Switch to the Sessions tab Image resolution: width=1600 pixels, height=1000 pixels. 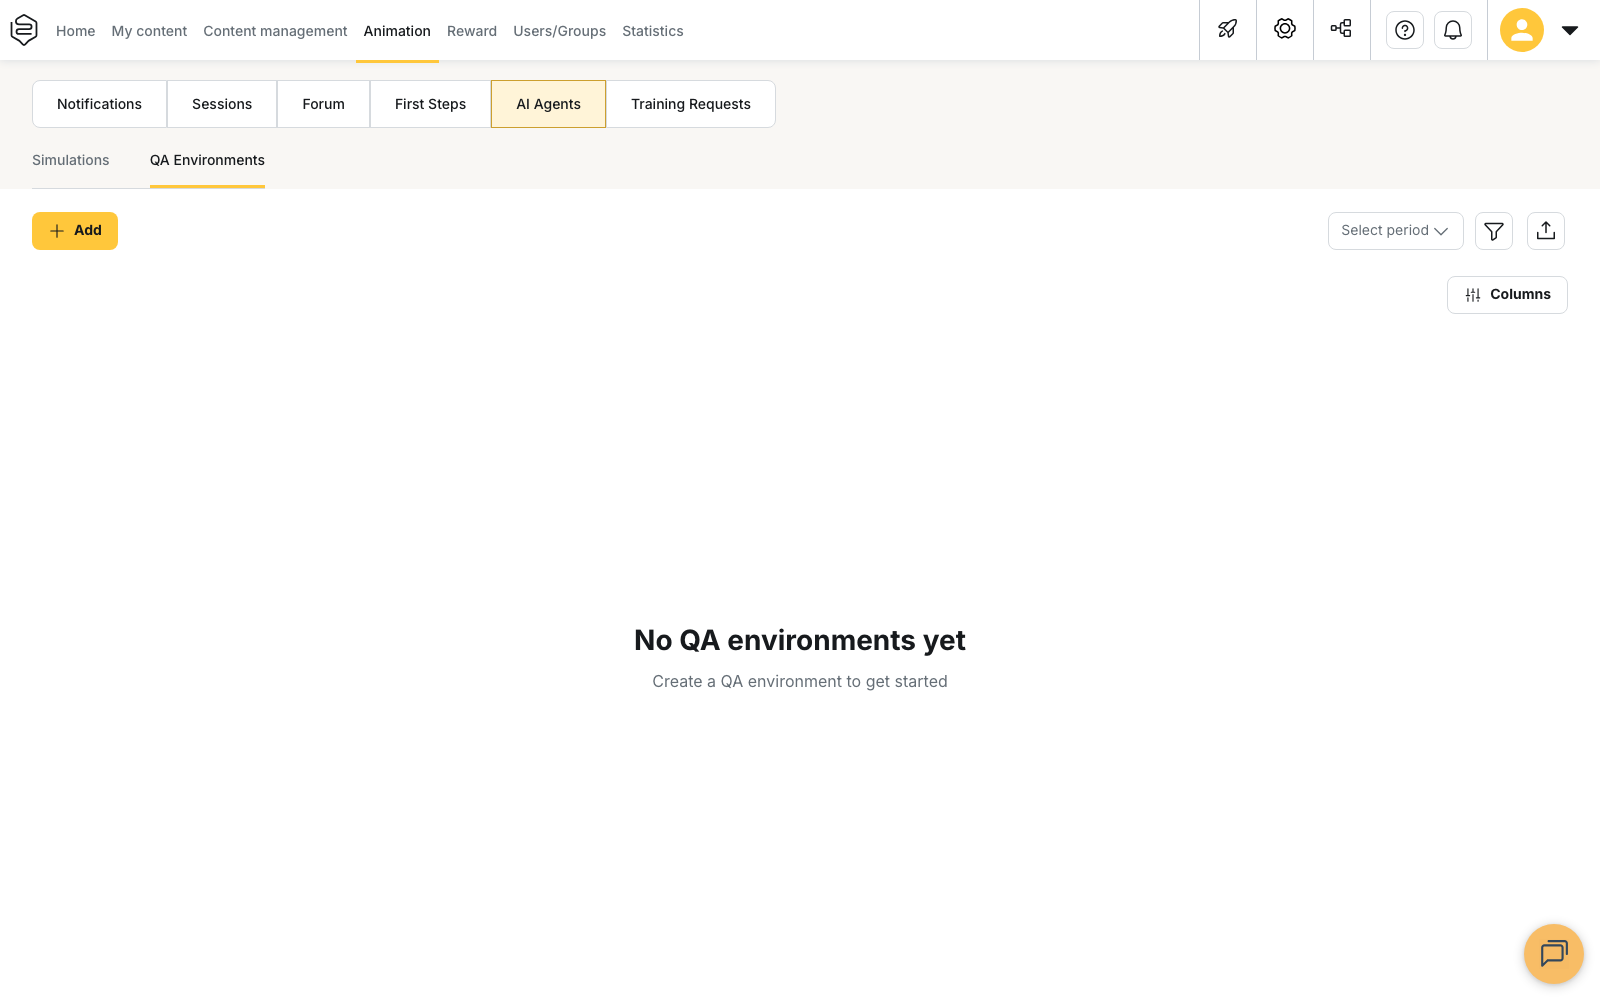pos(222,104)
